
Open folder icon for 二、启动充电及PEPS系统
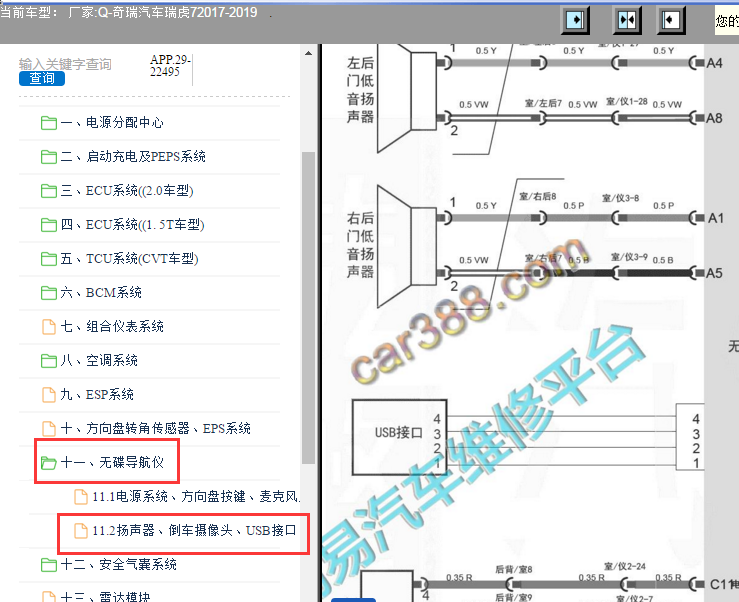(x=49, y=157)
